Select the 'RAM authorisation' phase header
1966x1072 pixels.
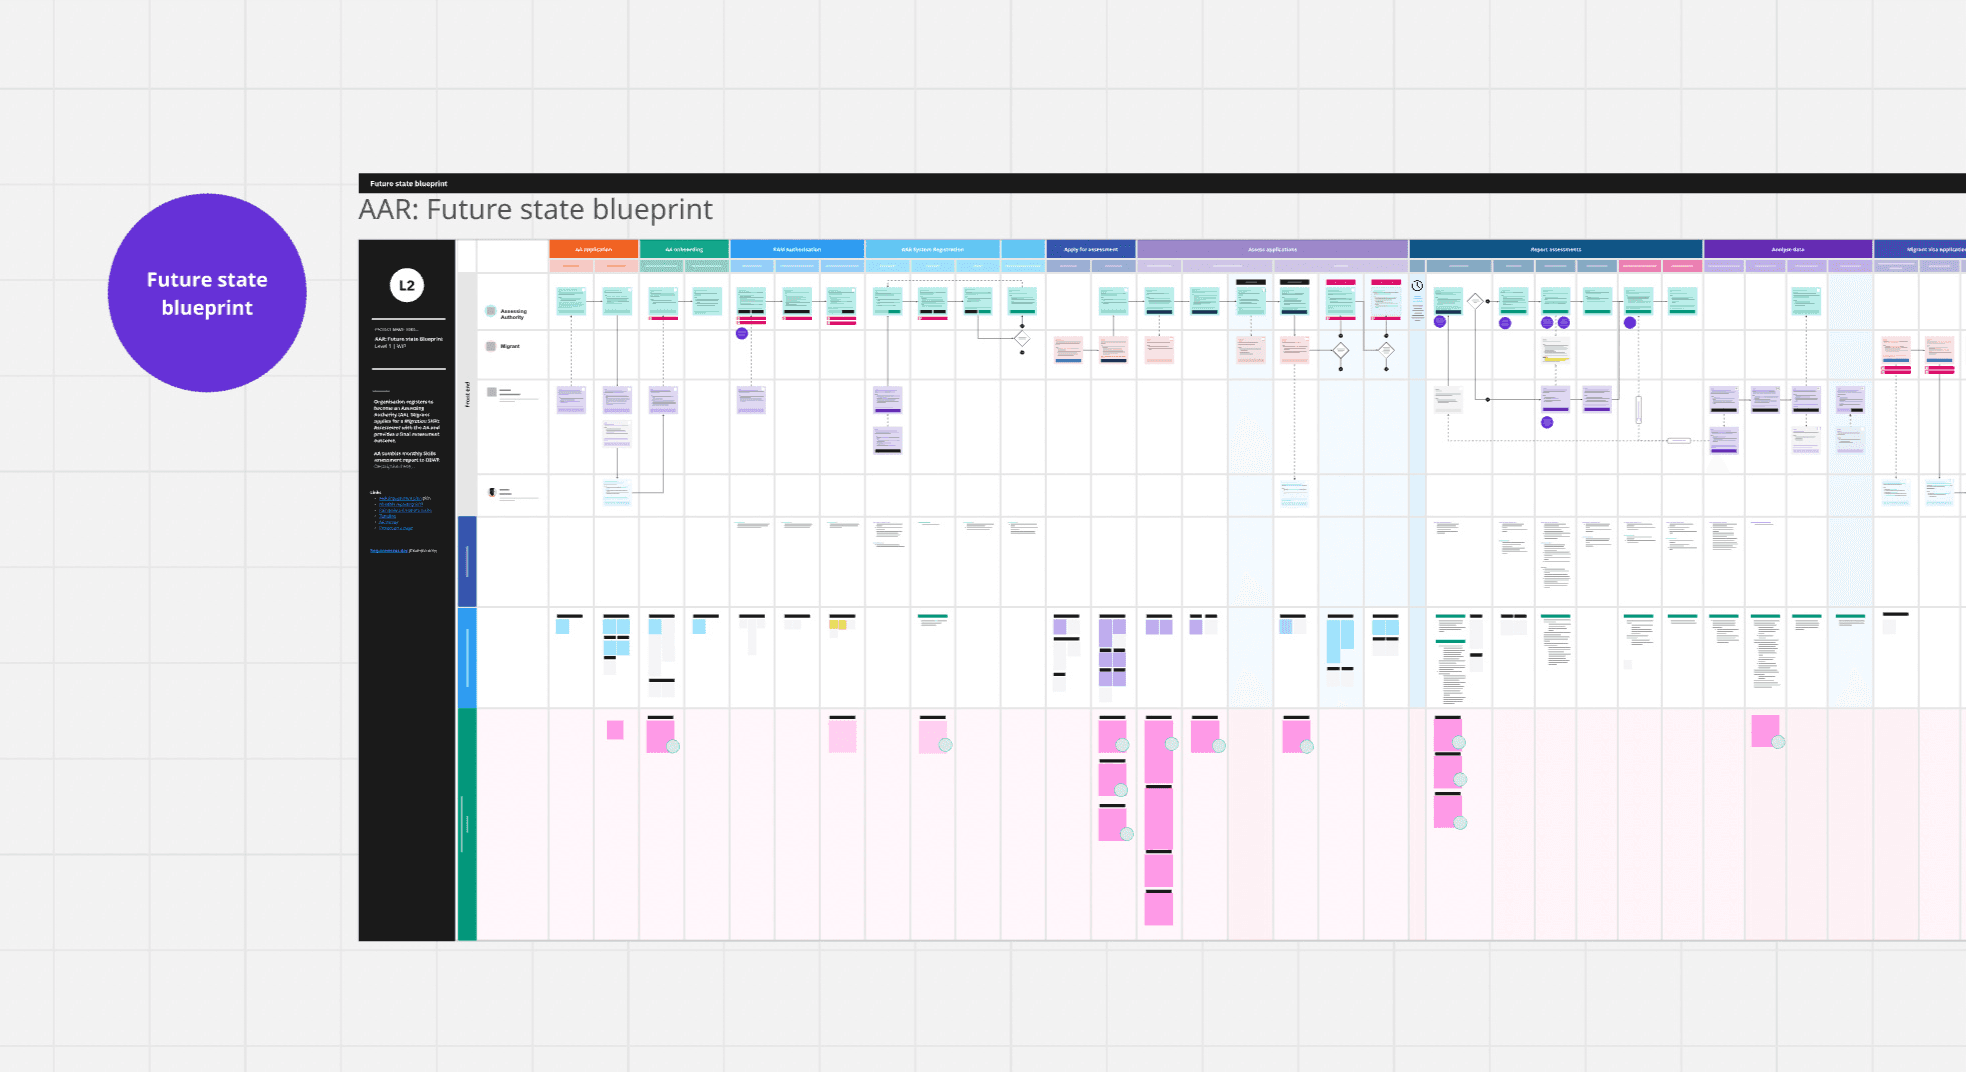(797, 249)
